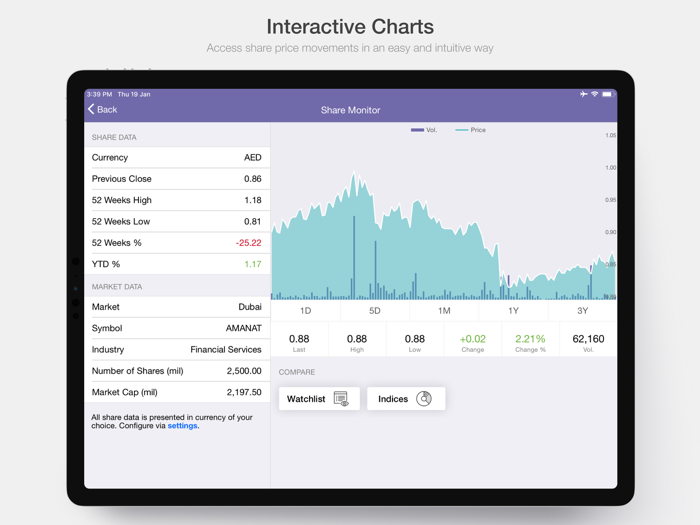Tap the Indices pie chart icon
Image resolution: width=700 pixels, height=525 pixels.
(x=424, y=399)
